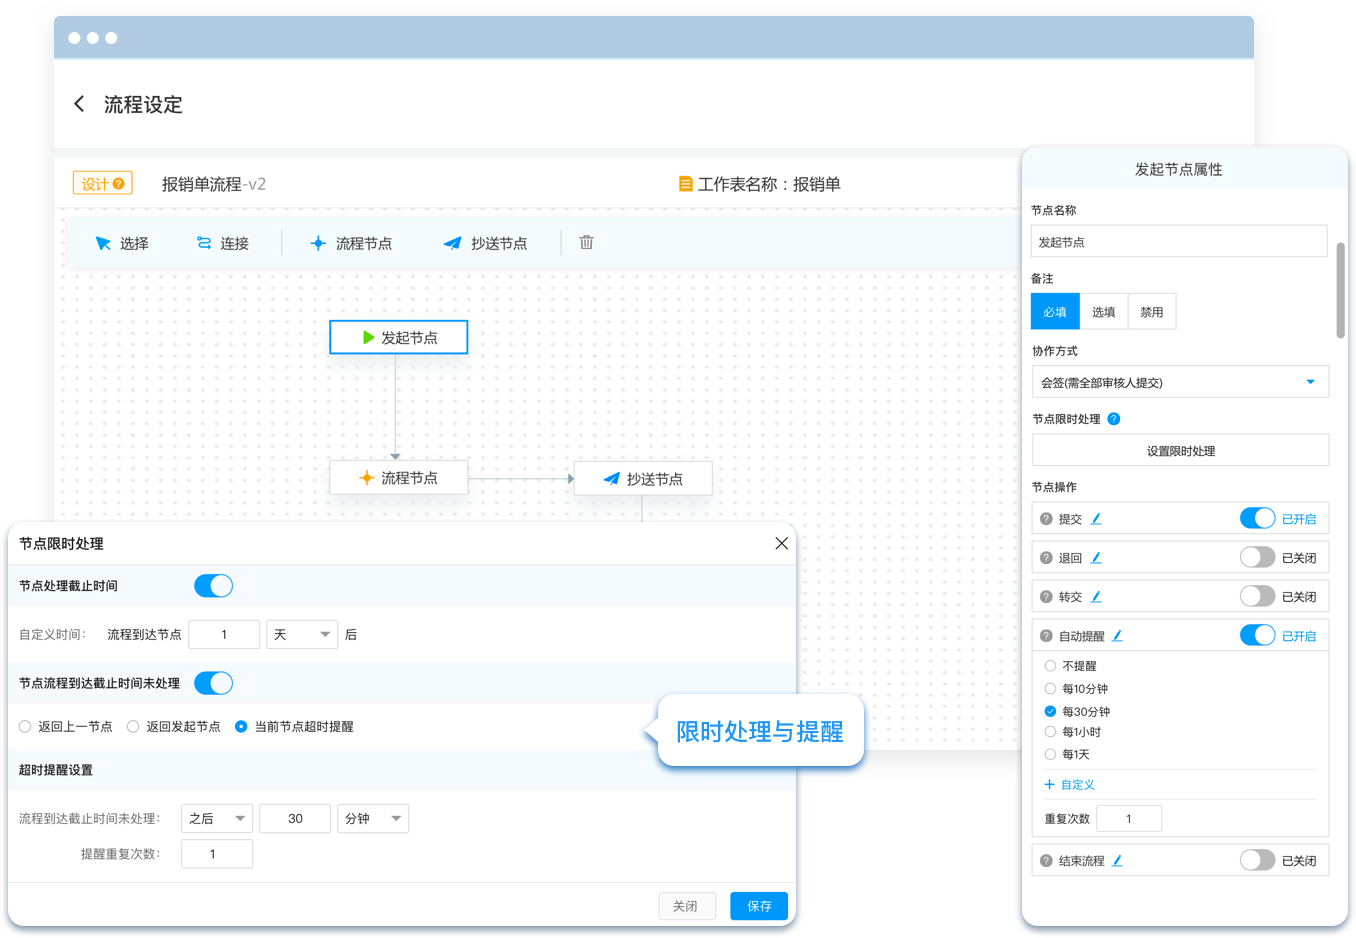The width and height of the screenshot is (1356, 938).
Task: Toggle the 节点处理截止时间 switch
Action: [x=213, y=586]
